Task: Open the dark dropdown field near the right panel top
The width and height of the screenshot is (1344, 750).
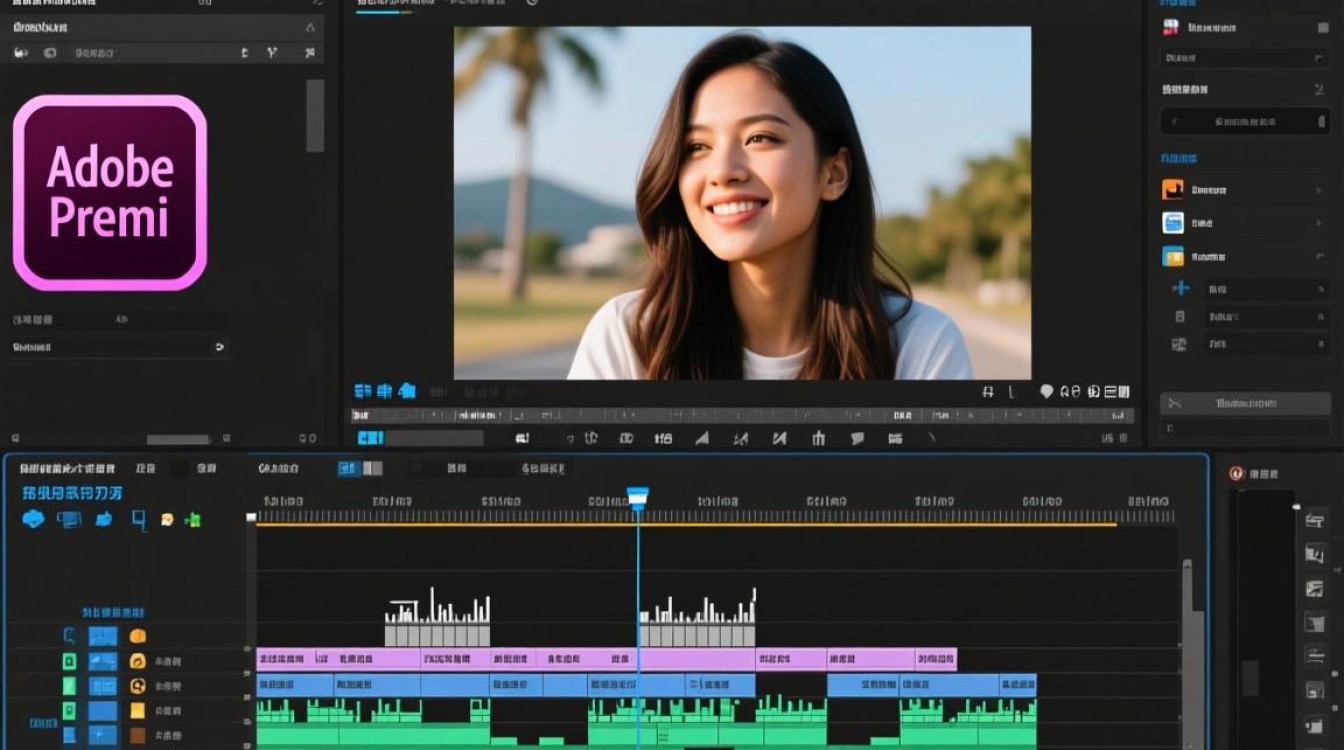Action: 1245,59
